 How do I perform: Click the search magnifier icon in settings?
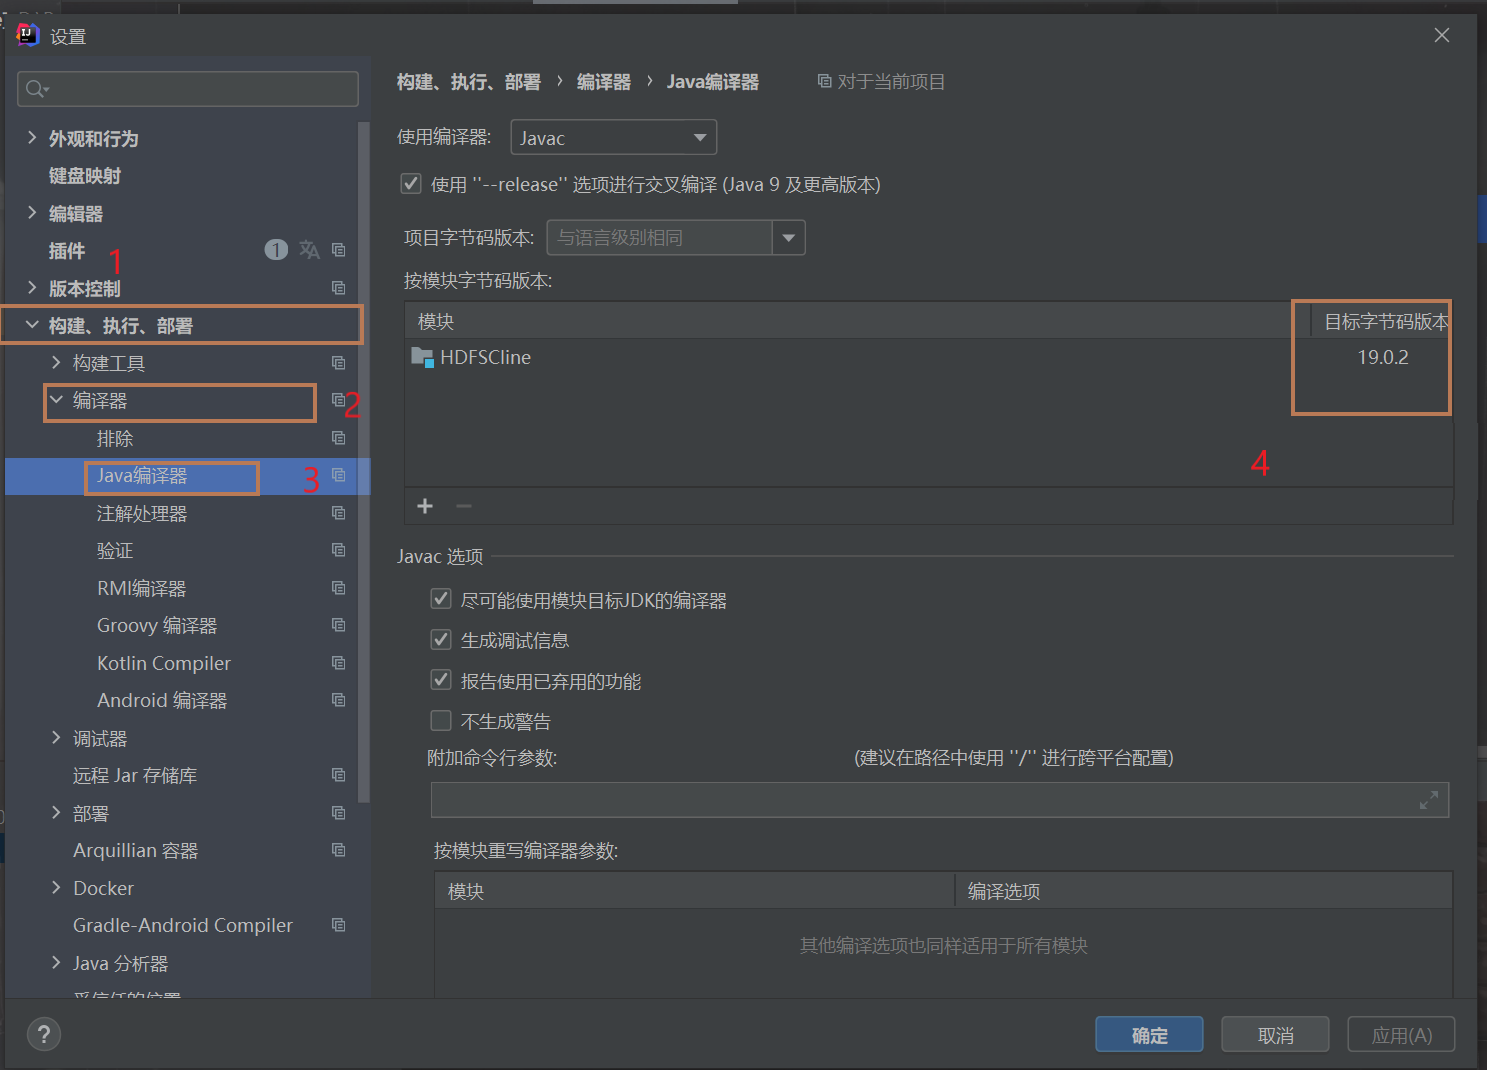click(x=37, y=89)
